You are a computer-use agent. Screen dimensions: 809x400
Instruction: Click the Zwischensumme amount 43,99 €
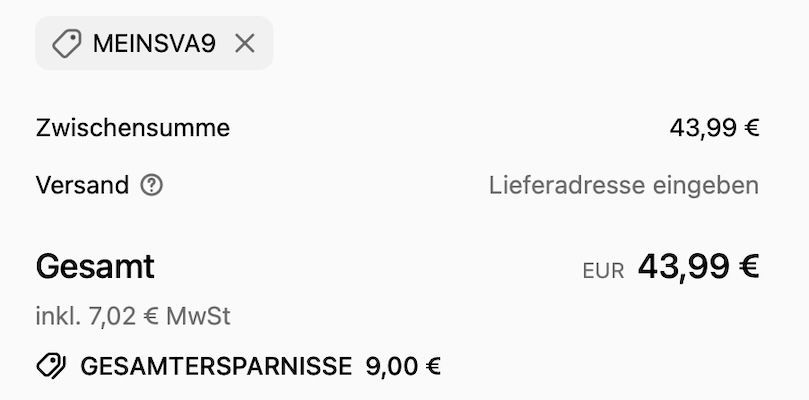pyautogui.click(x=714, y=128)
